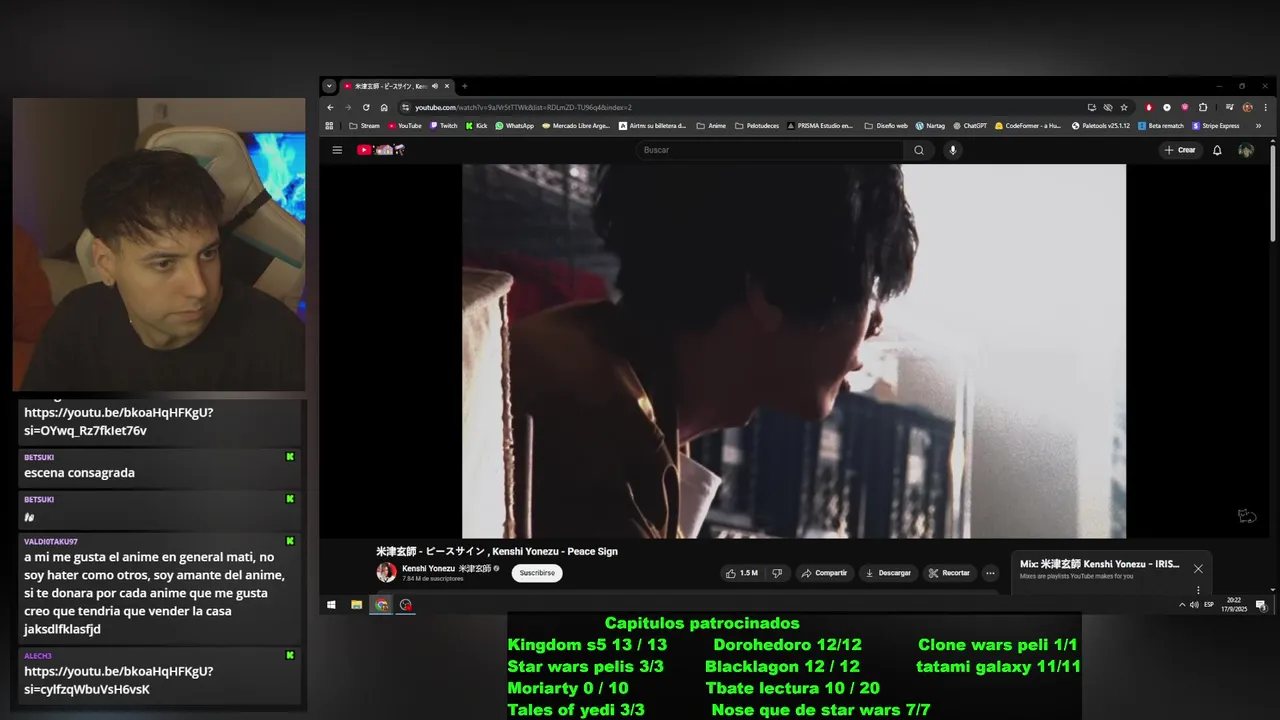This screenshot has height=720, width=1280.
Task: Click the Mix Kenshi Yonezu IRIS title
Action: point(1099,564)
